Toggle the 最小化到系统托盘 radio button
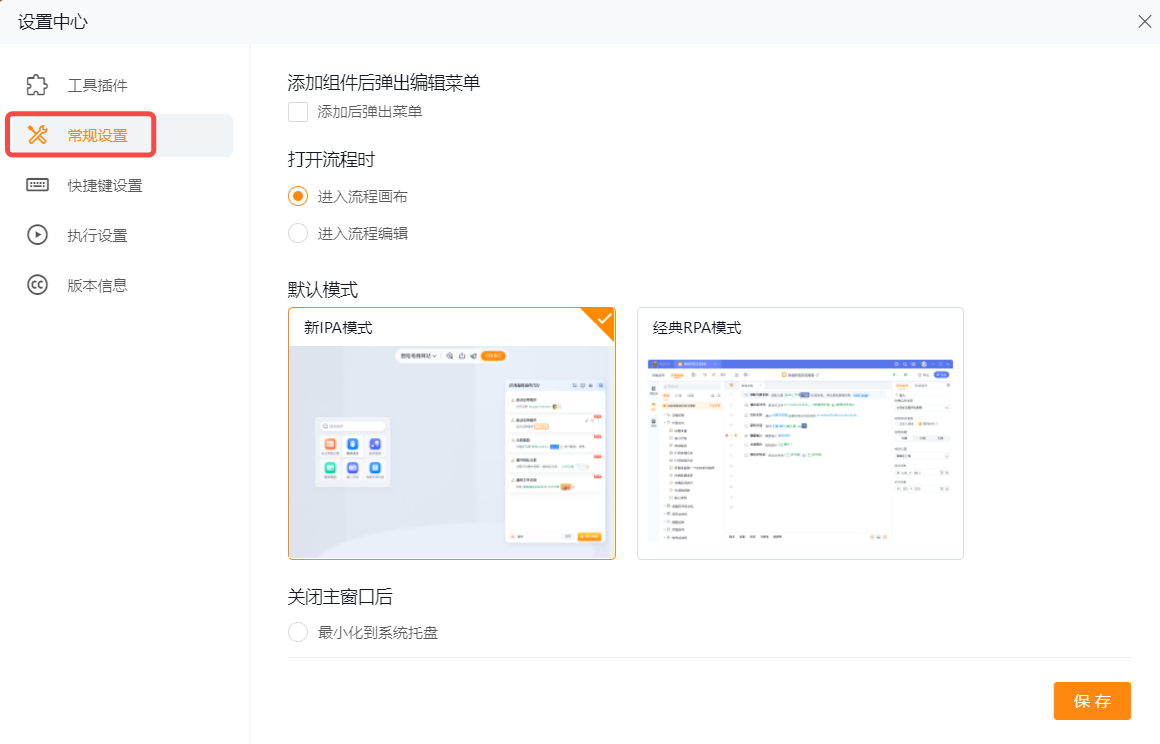The height and width of the screenshot is (744, 1160). (298, 632)
